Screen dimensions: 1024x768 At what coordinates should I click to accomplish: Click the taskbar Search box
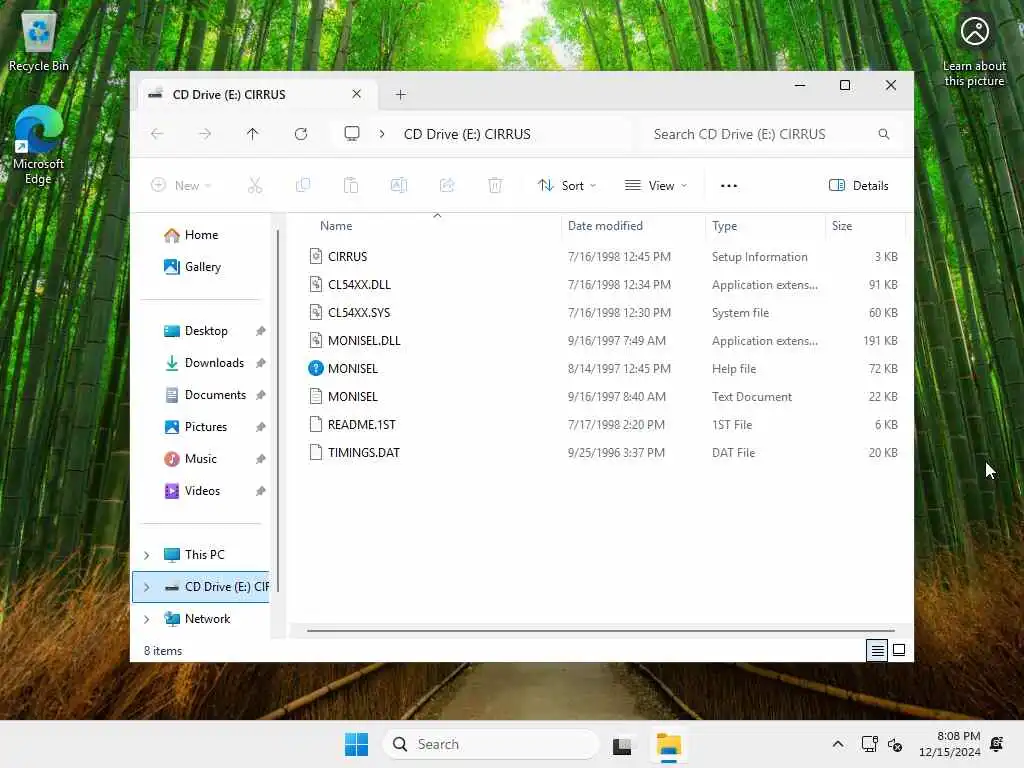[490, 744]
